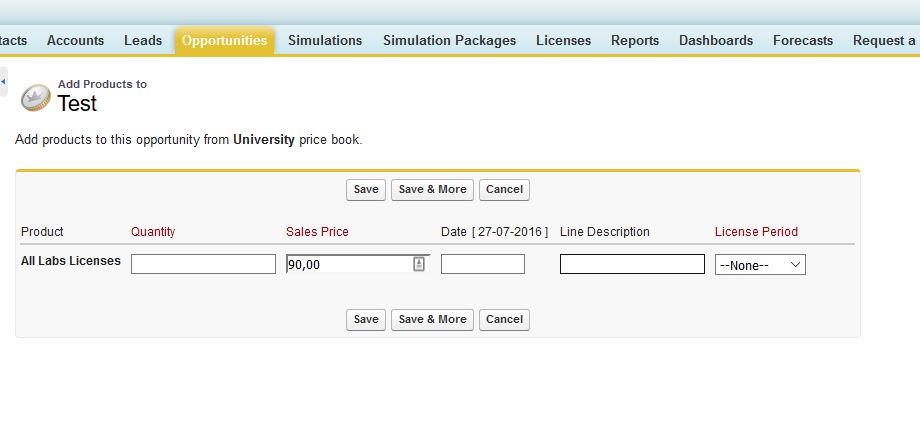Open the Accounts tab
Screen dimensions: 920x426
tap(75, 41)
